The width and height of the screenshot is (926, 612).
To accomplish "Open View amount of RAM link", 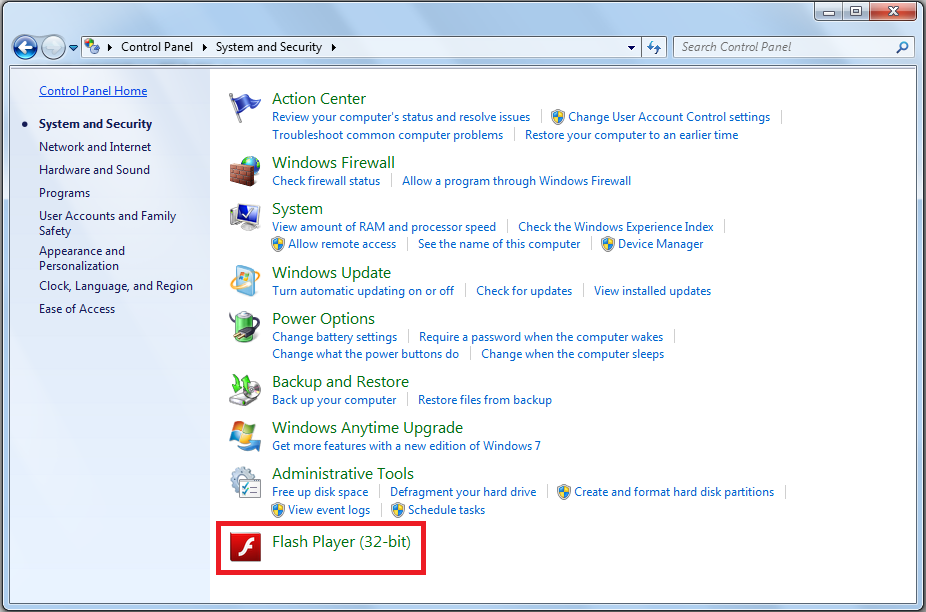I will tap(384, 227).
